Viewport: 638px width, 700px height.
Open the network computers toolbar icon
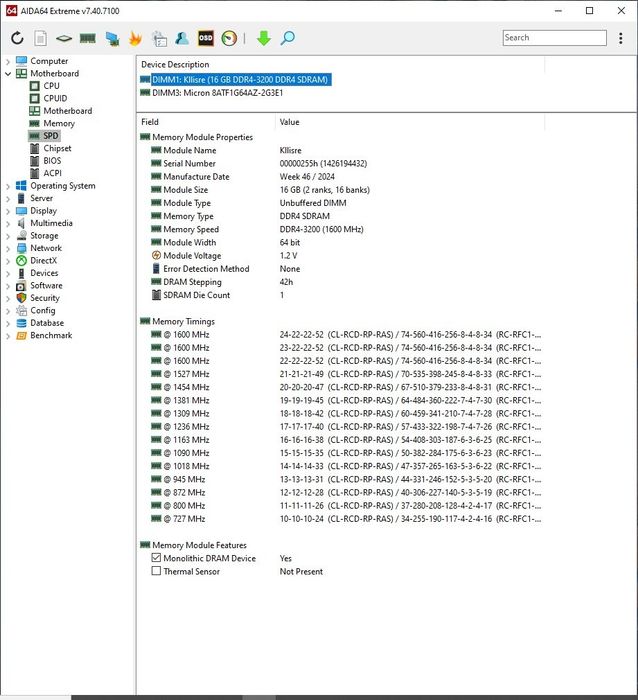click(112, 38)
